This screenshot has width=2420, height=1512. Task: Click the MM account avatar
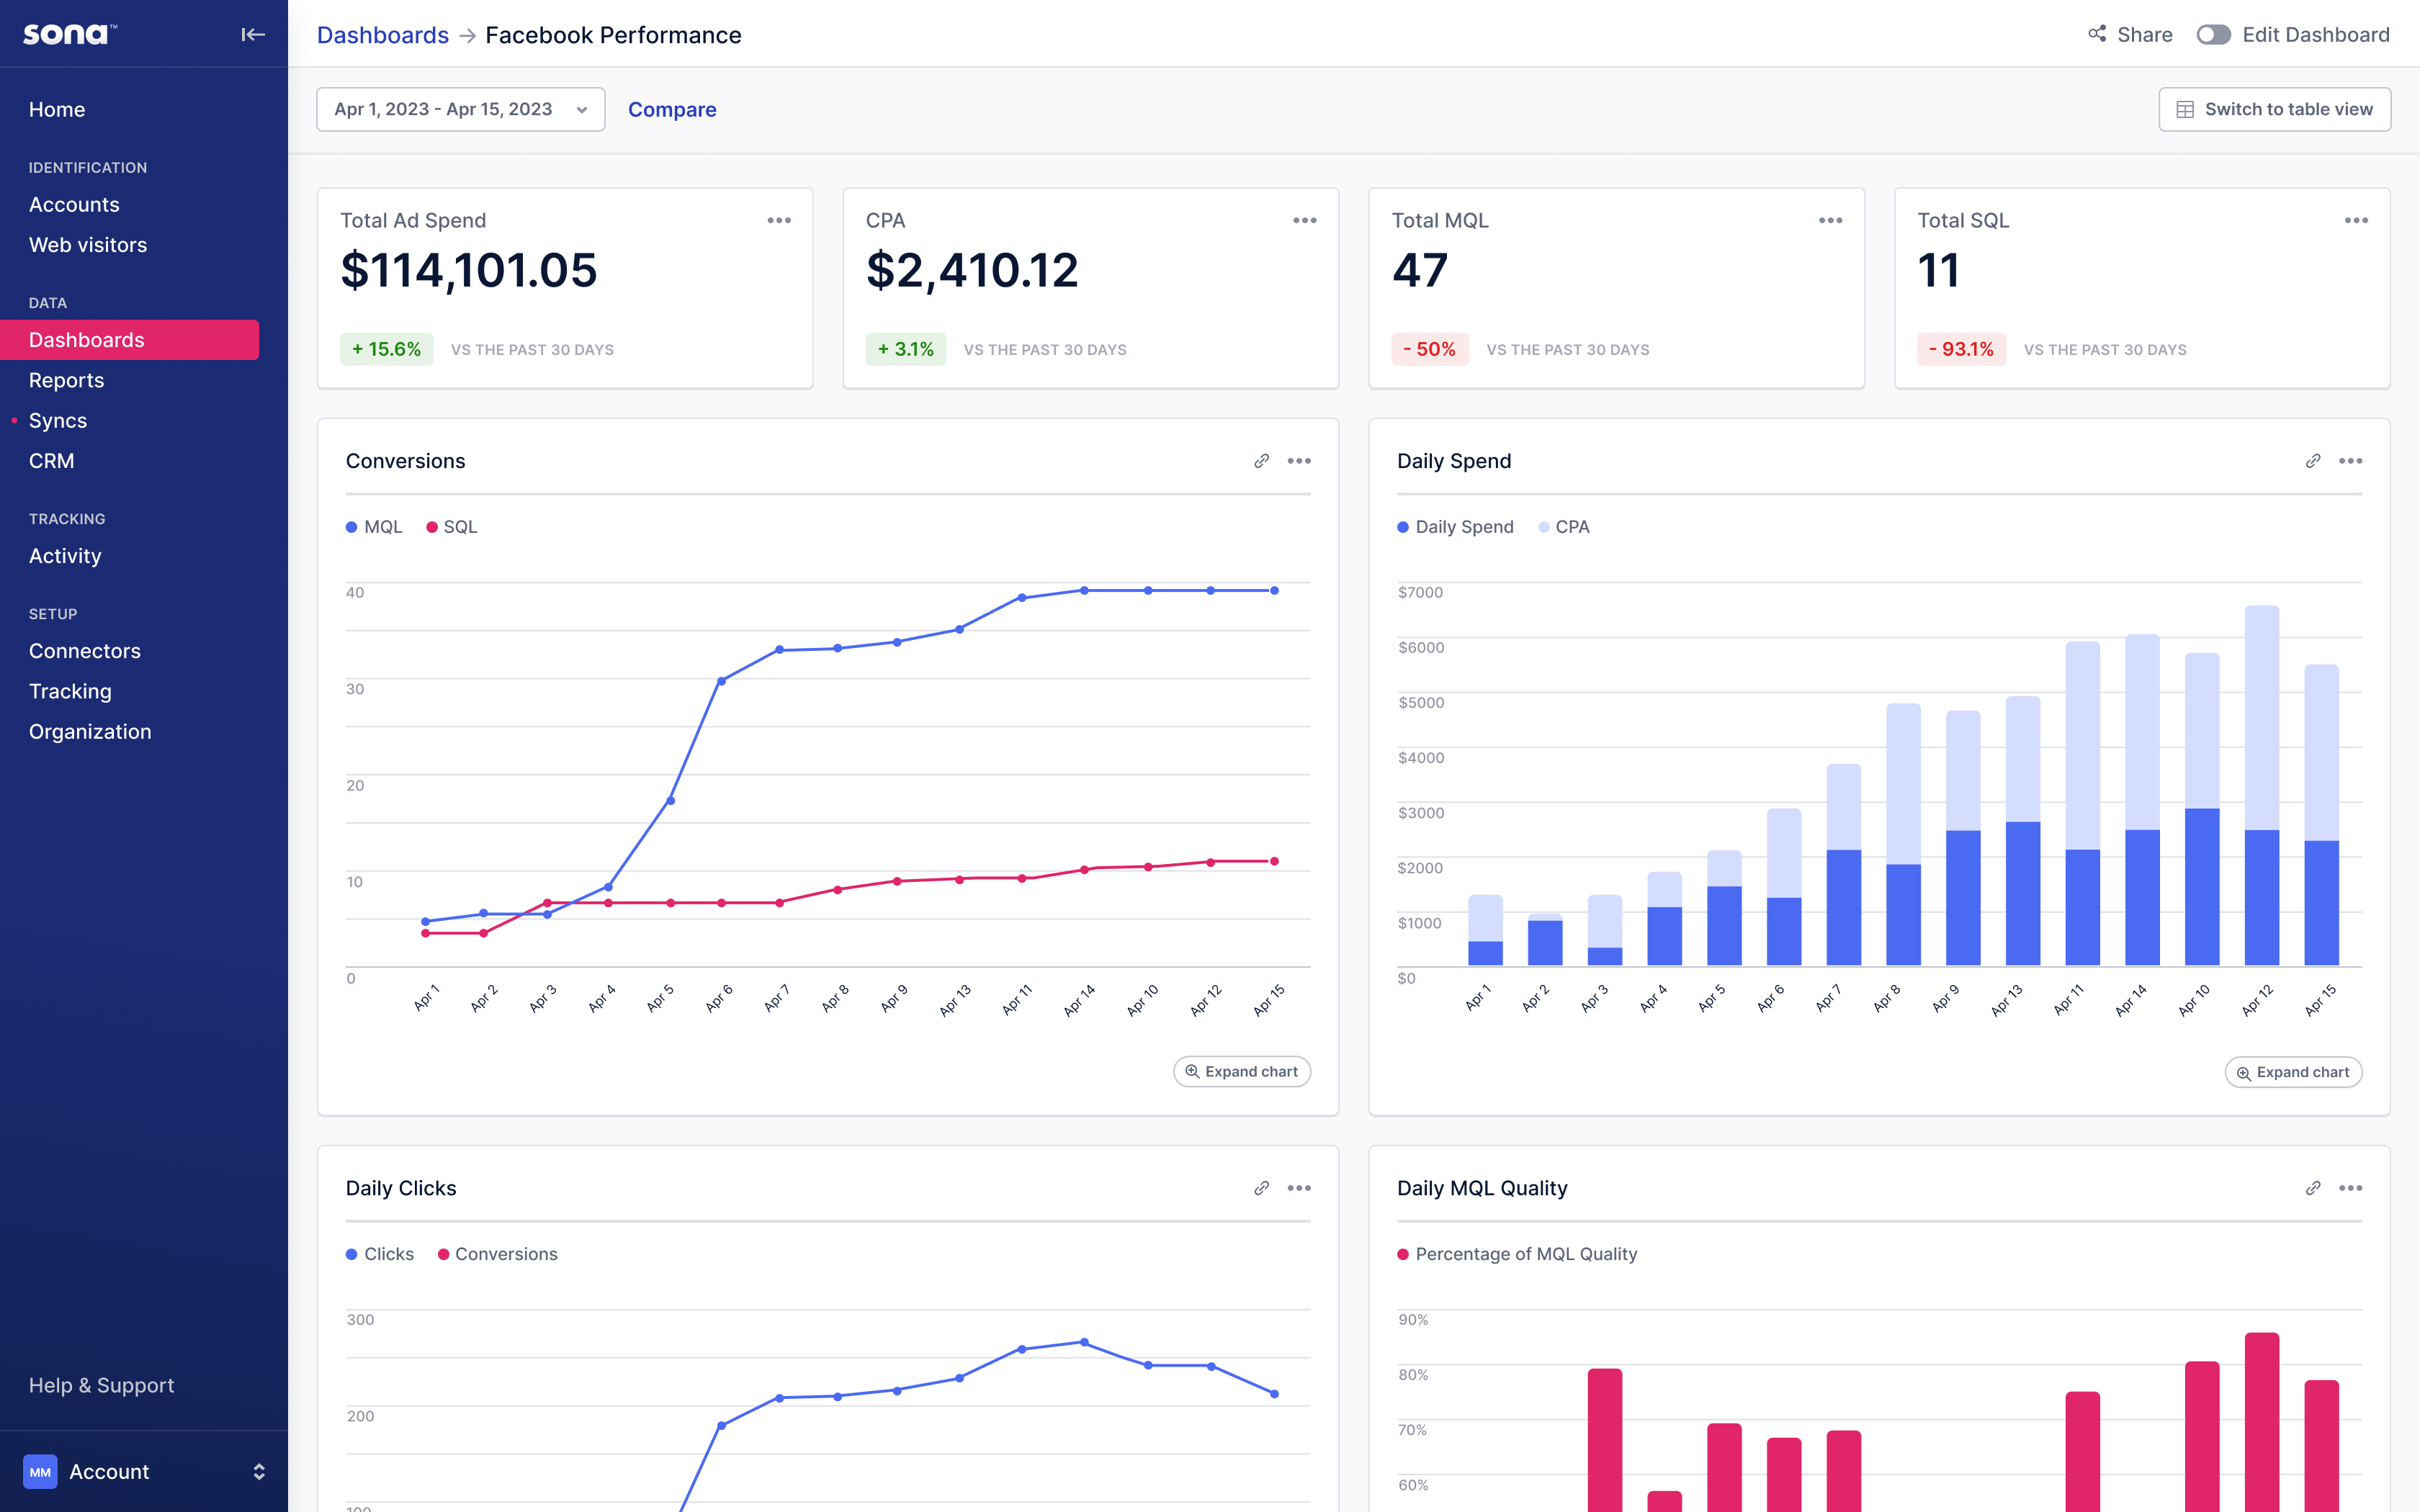(x=40, y=1471)
